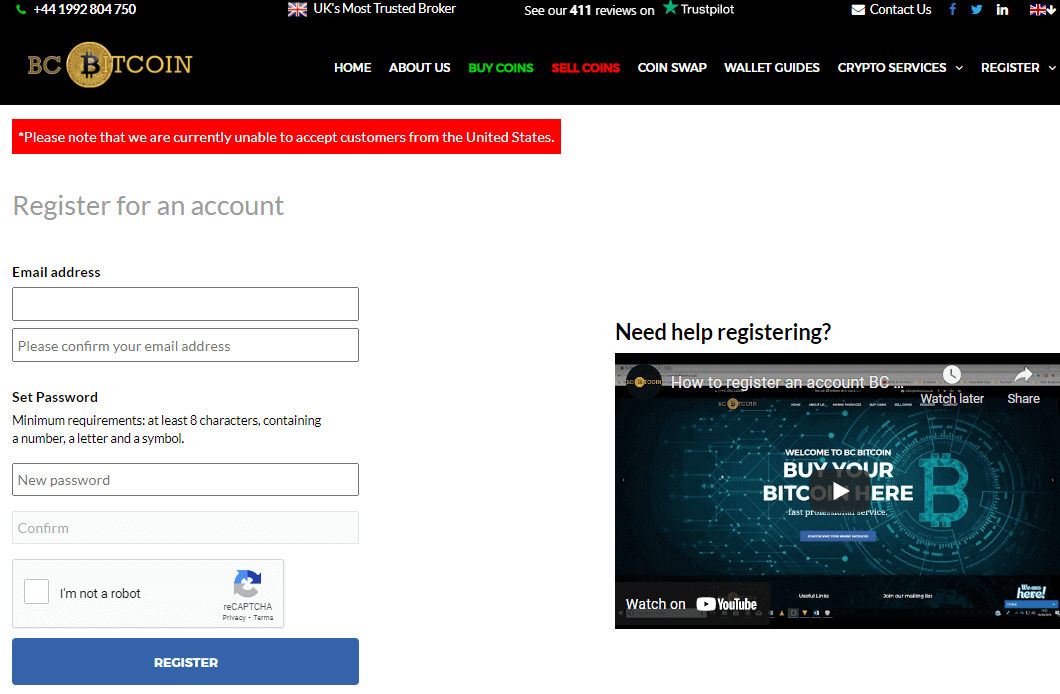Open the BUY COINS menu item

501,68
